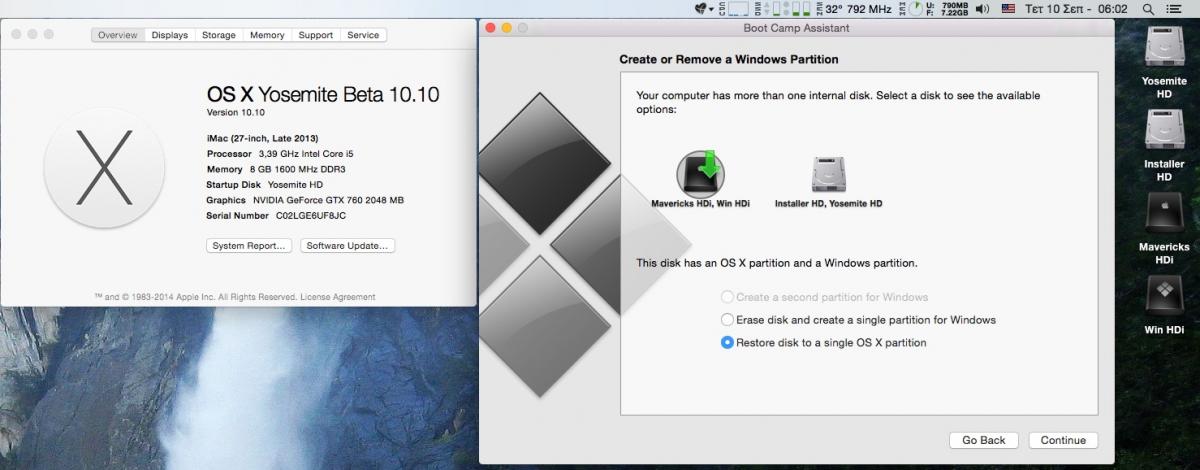The height and width of the screenshot is (470, 1200).
Task: Click Continue in Boot Camp Assistant
Action: click(x=1063, y=440)
